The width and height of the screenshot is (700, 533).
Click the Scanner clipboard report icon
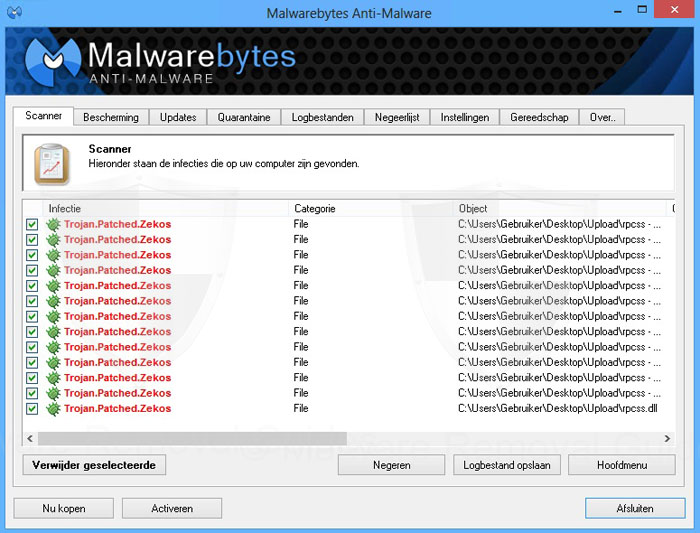pos(52,164)
